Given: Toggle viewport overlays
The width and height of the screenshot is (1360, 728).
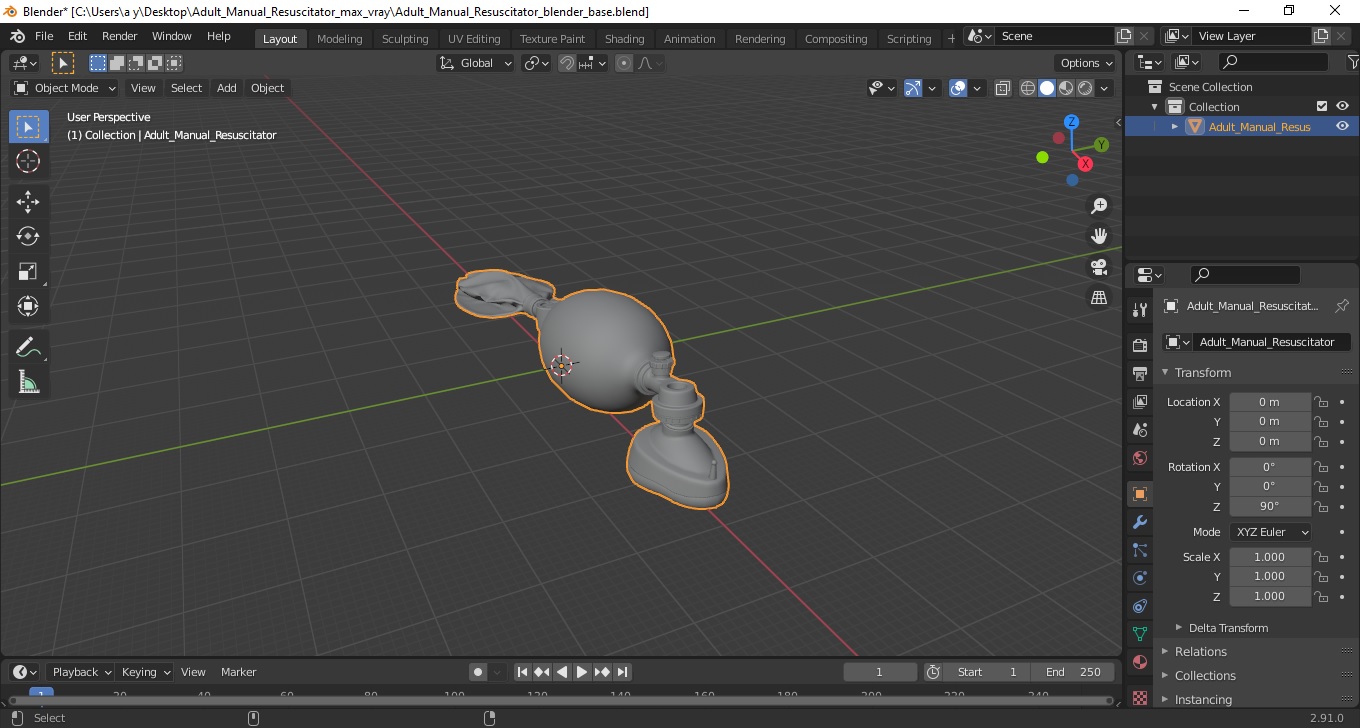Looking at the screenshot, I should point(958,88).
